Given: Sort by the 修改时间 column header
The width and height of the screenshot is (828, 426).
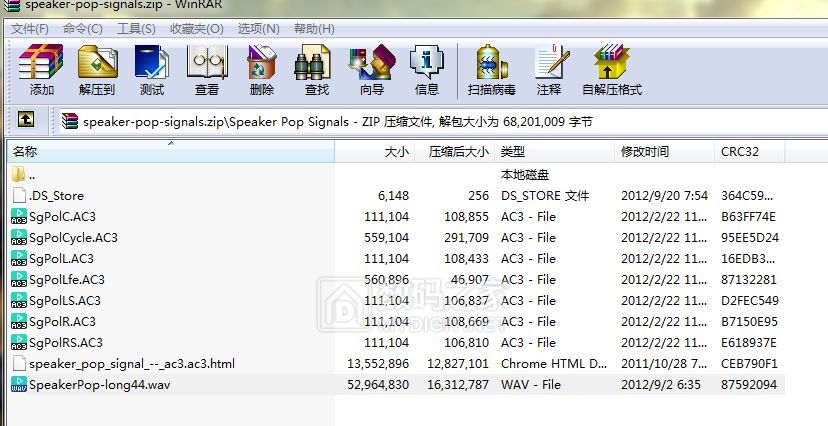Looking at the screenshot, I should point(664,152).
